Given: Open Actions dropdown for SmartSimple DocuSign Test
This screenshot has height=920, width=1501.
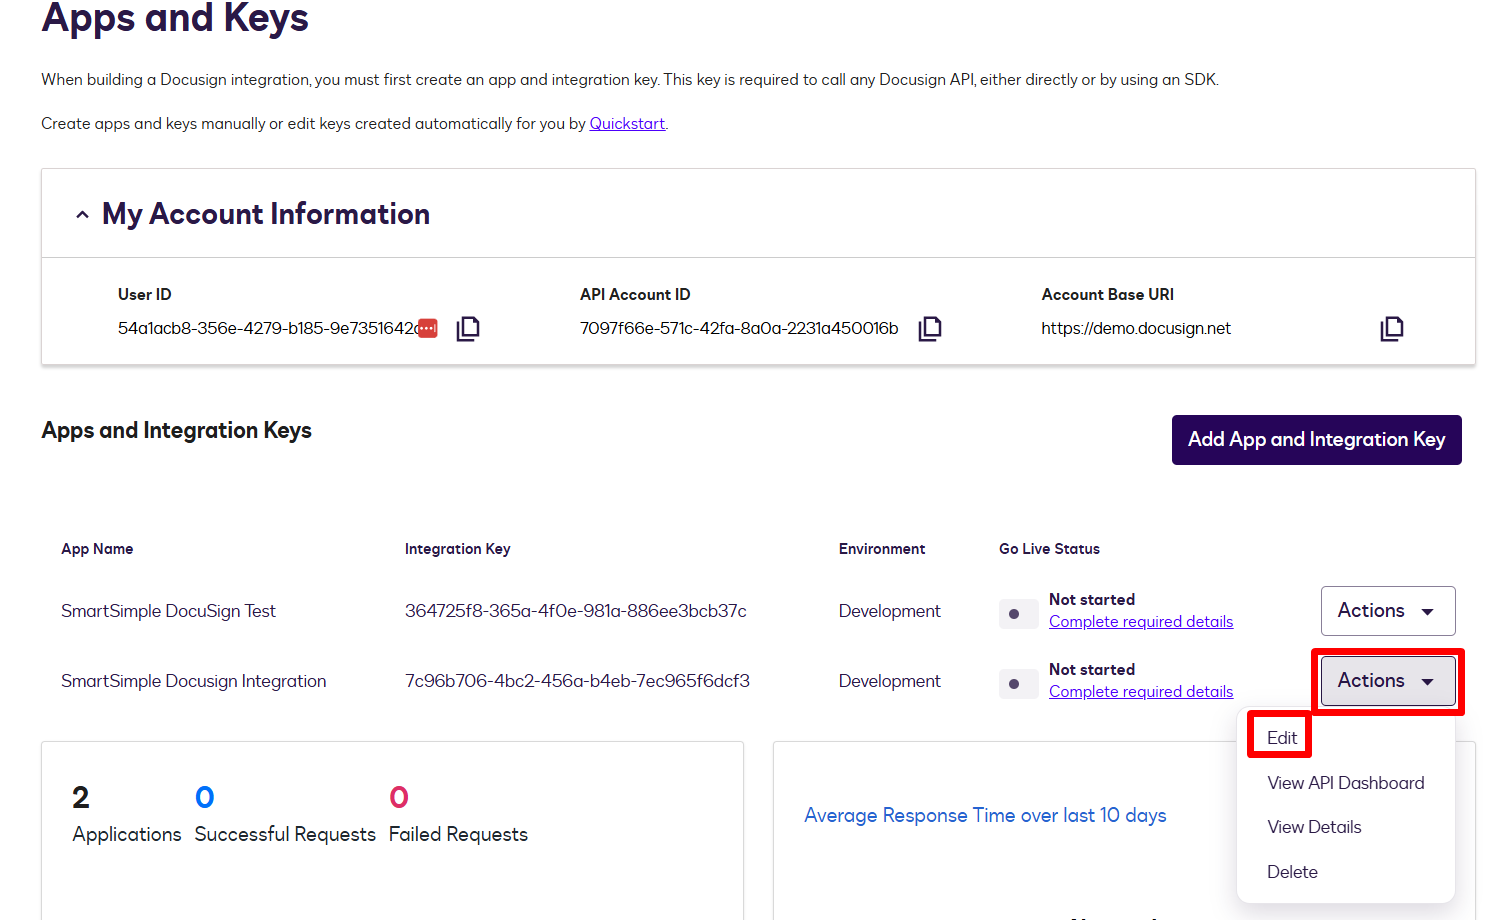Looking at the screenshot, I should pos(1388,610).
